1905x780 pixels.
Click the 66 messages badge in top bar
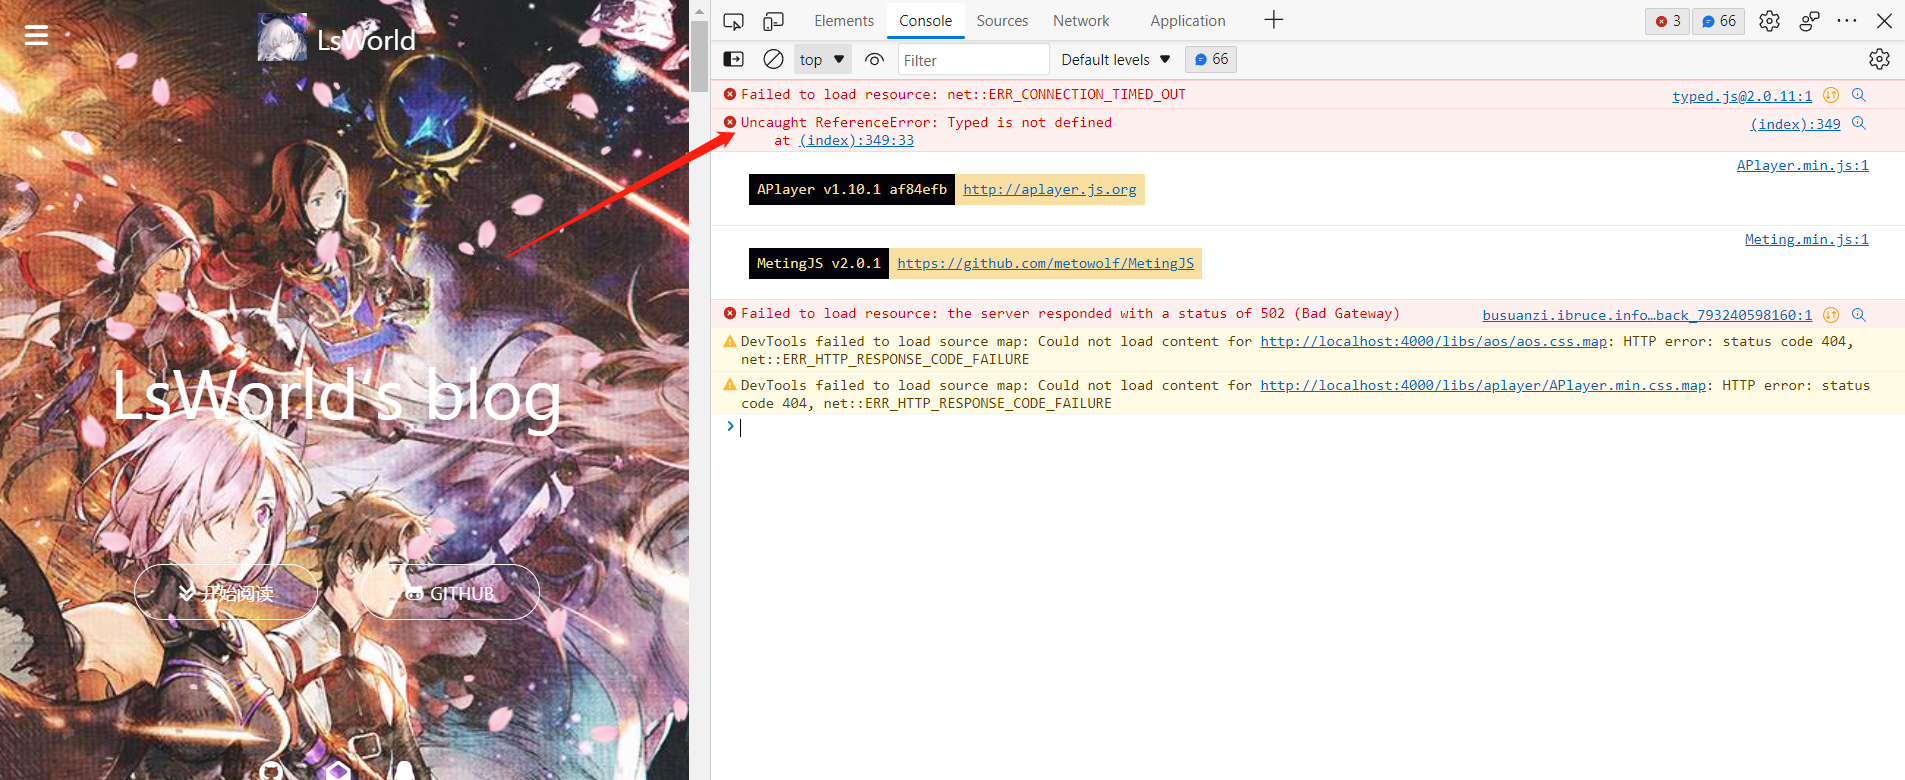point(1719,21)
